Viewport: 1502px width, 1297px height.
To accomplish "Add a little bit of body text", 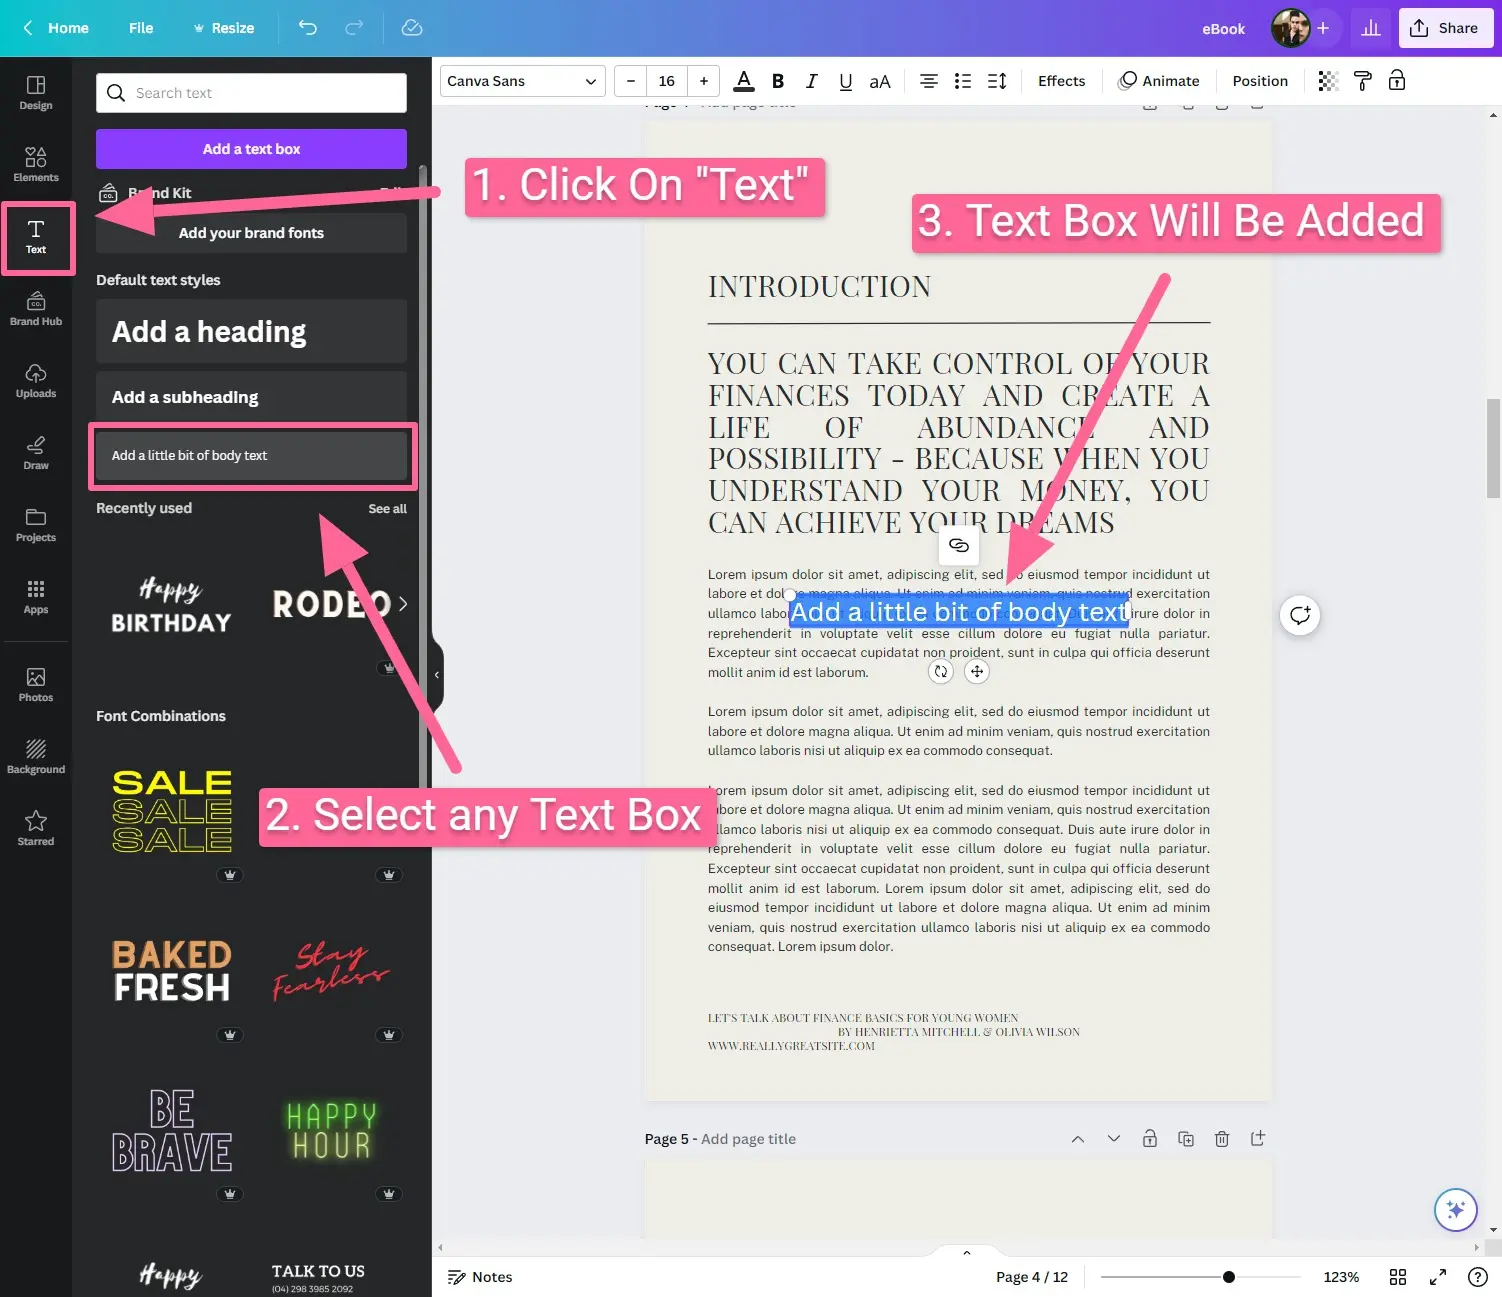I will [251, 455].
